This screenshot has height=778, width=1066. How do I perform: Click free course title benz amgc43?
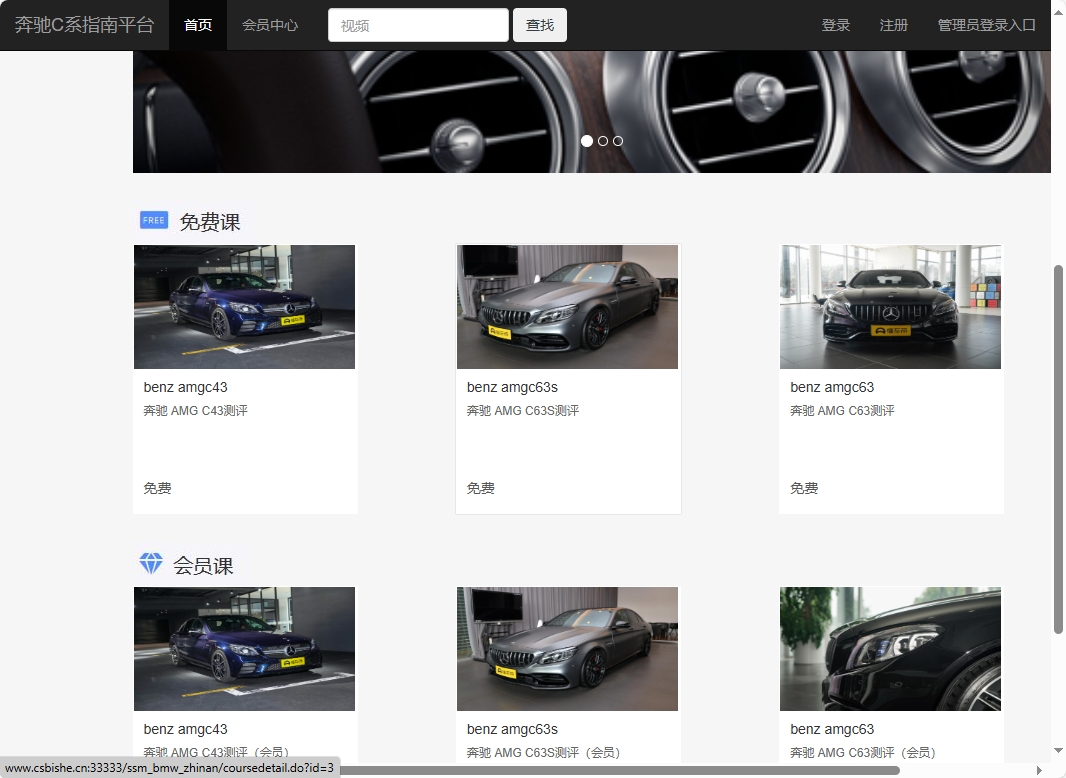click(x=186, y=387)
